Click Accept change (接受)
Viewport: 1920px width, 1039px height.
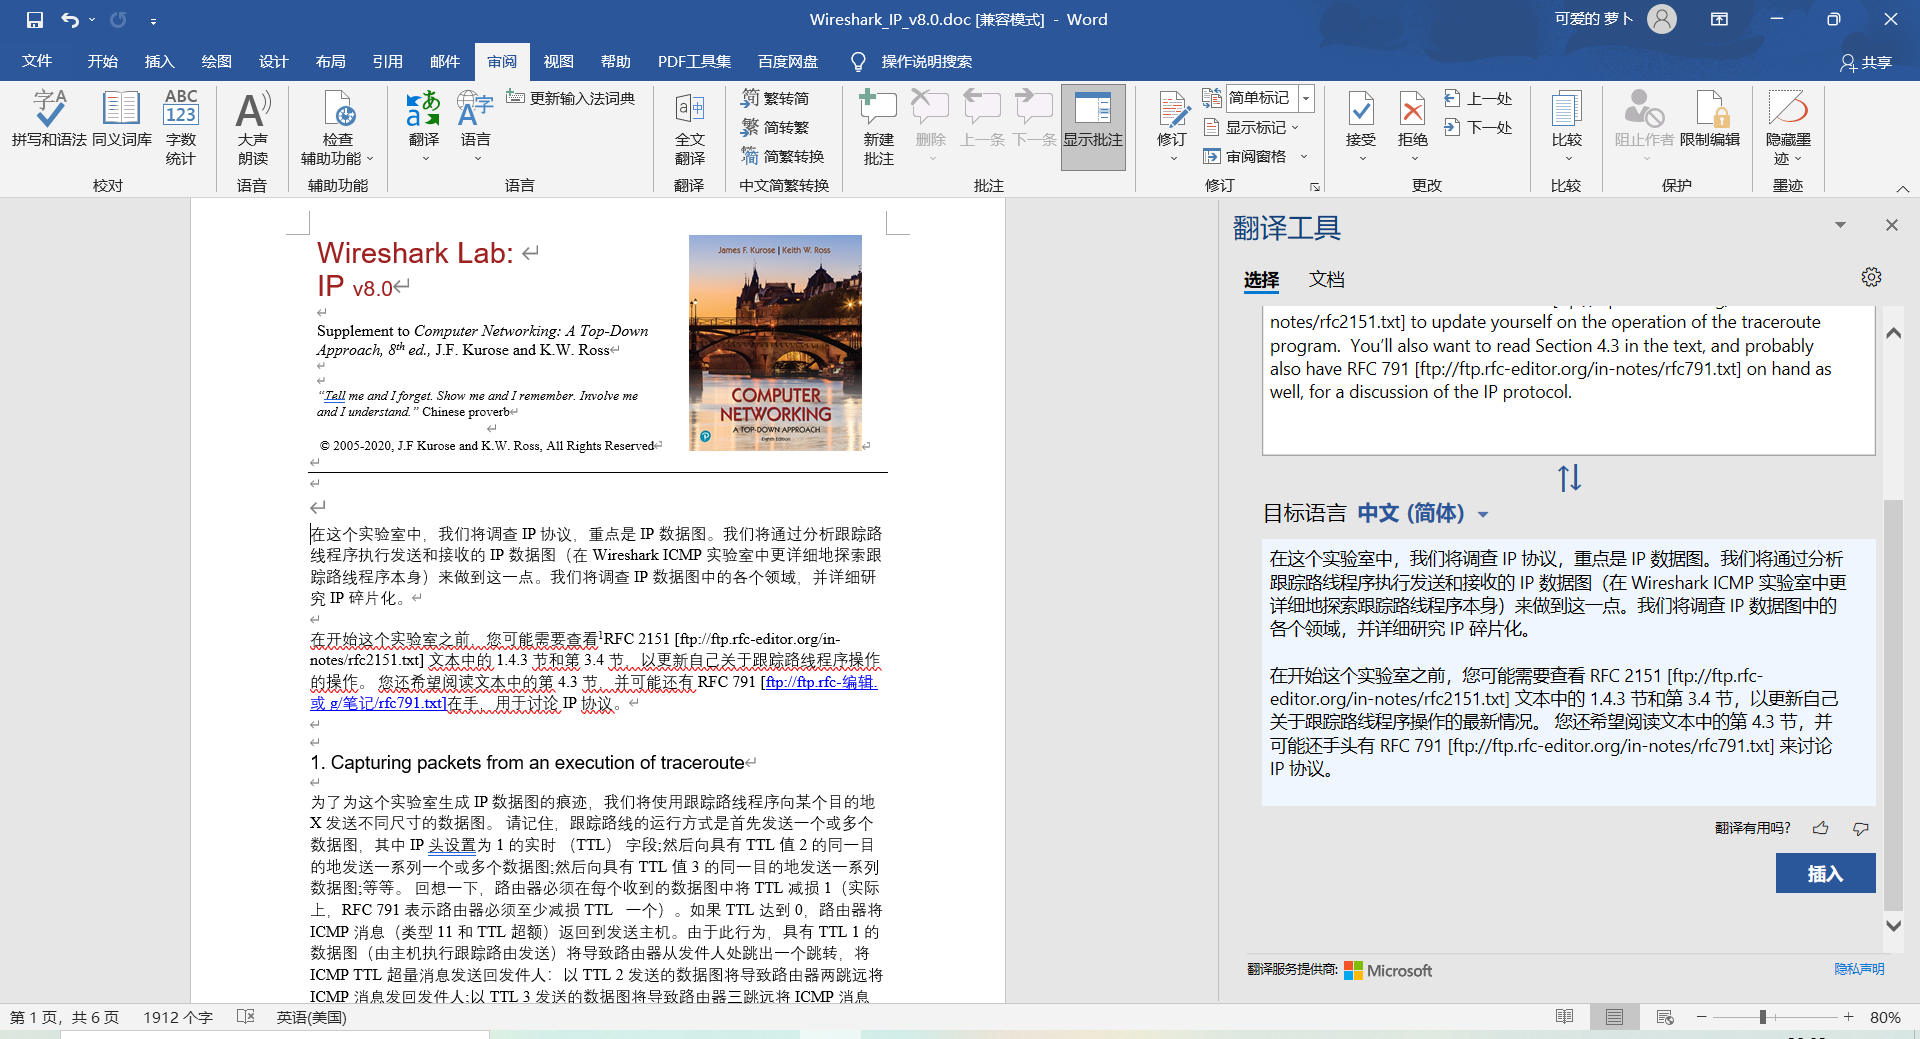pos(1361,127)
